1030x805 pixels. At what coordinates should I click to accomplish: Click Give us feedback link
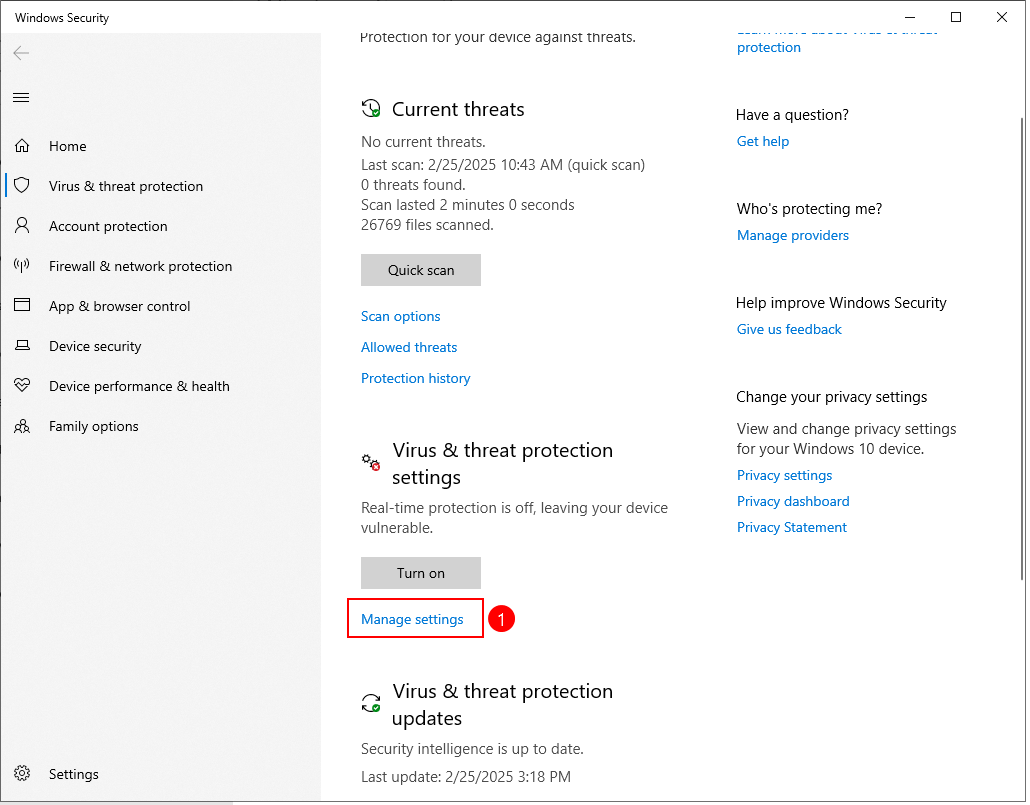789,329
